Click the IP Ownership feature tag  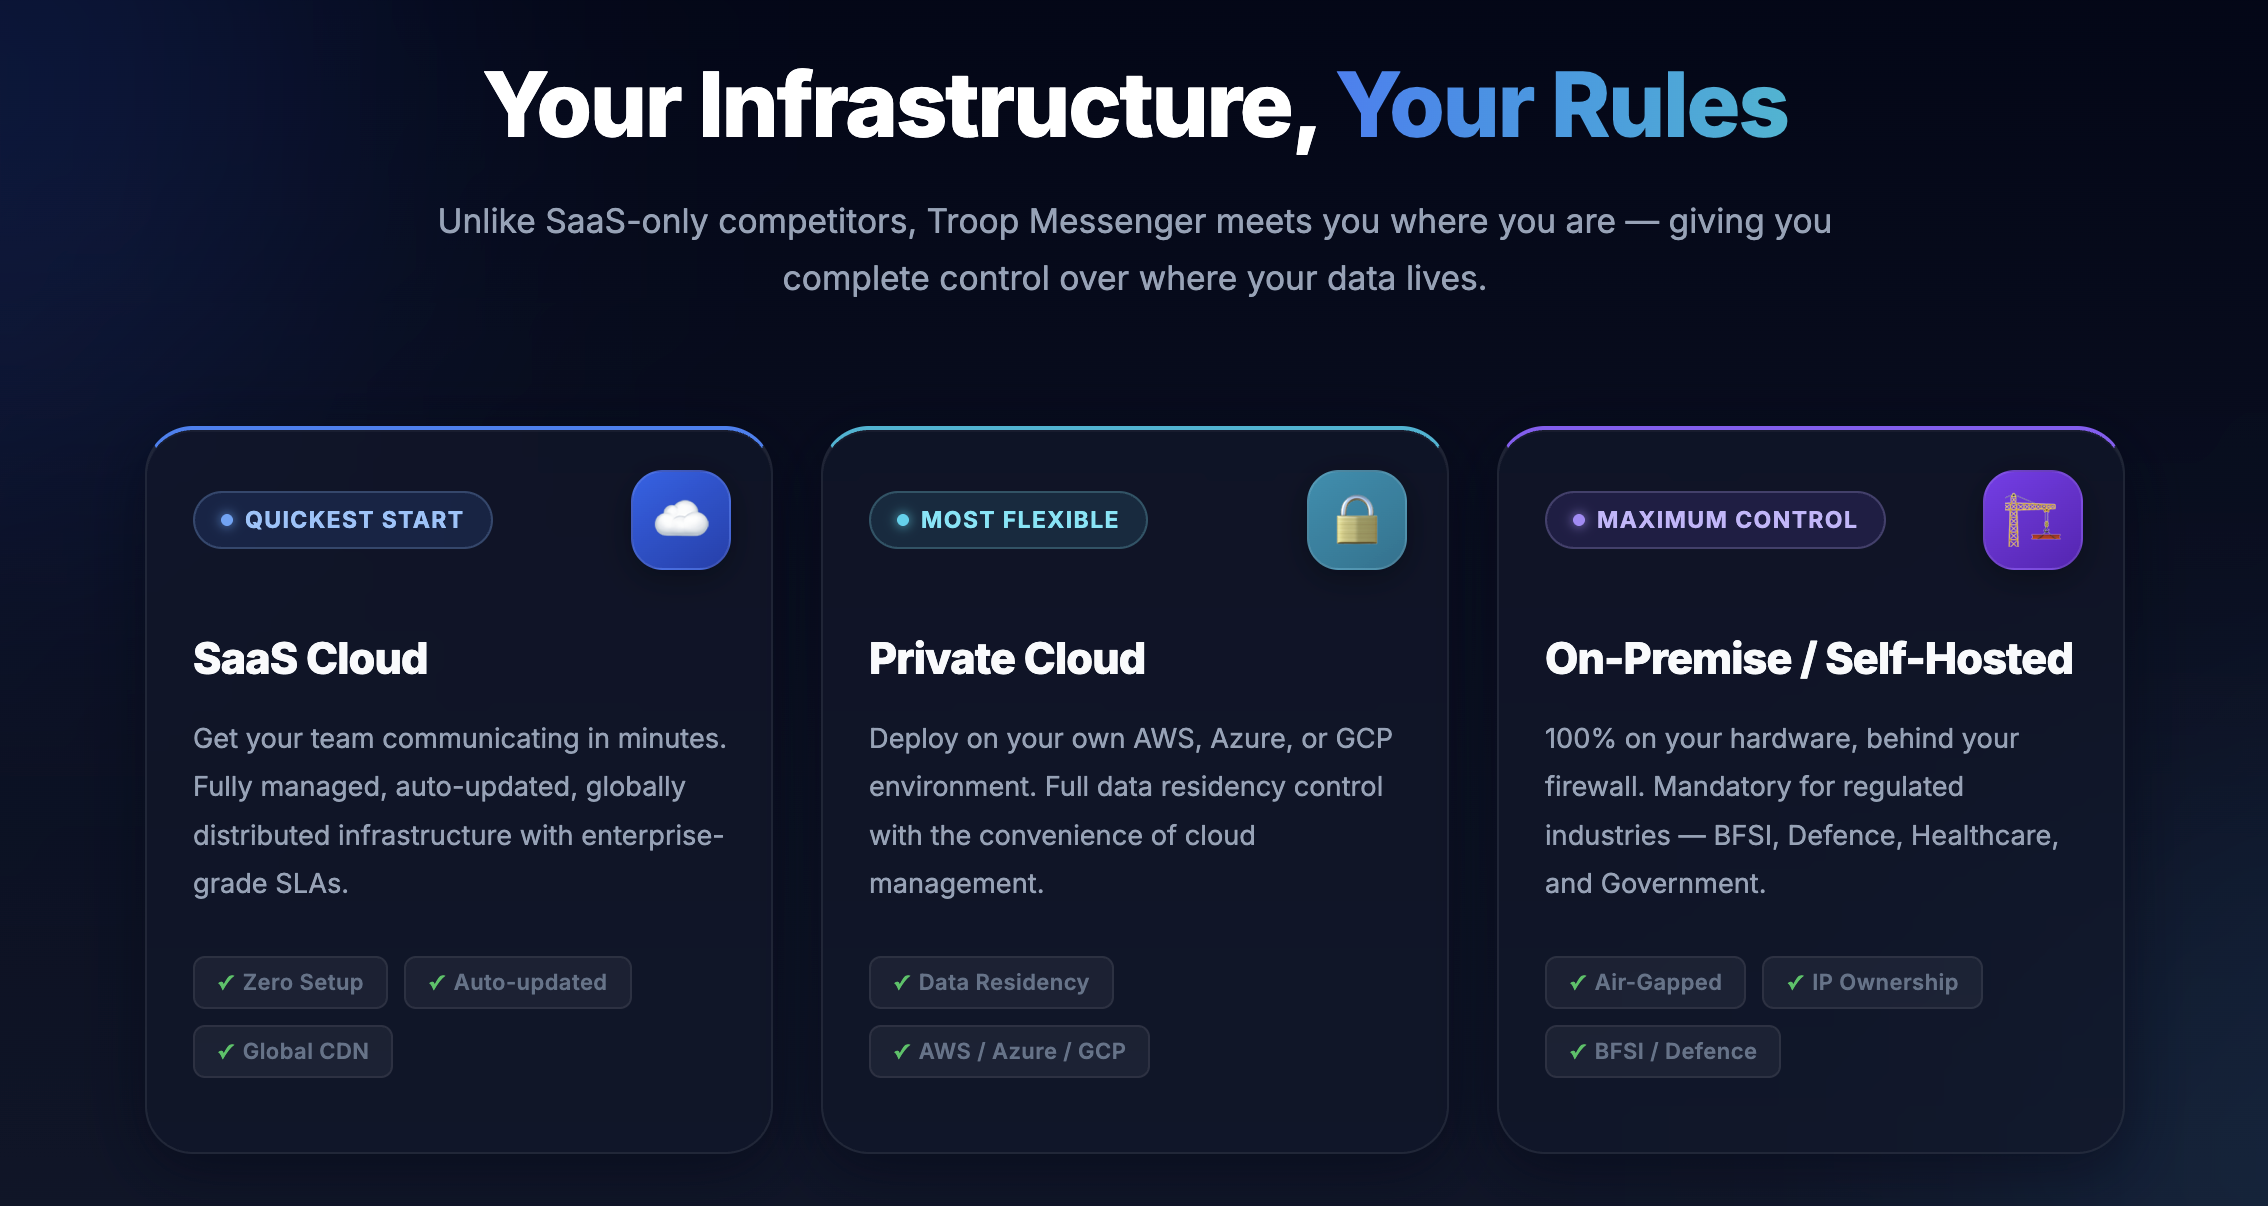tap(1872, 982)
